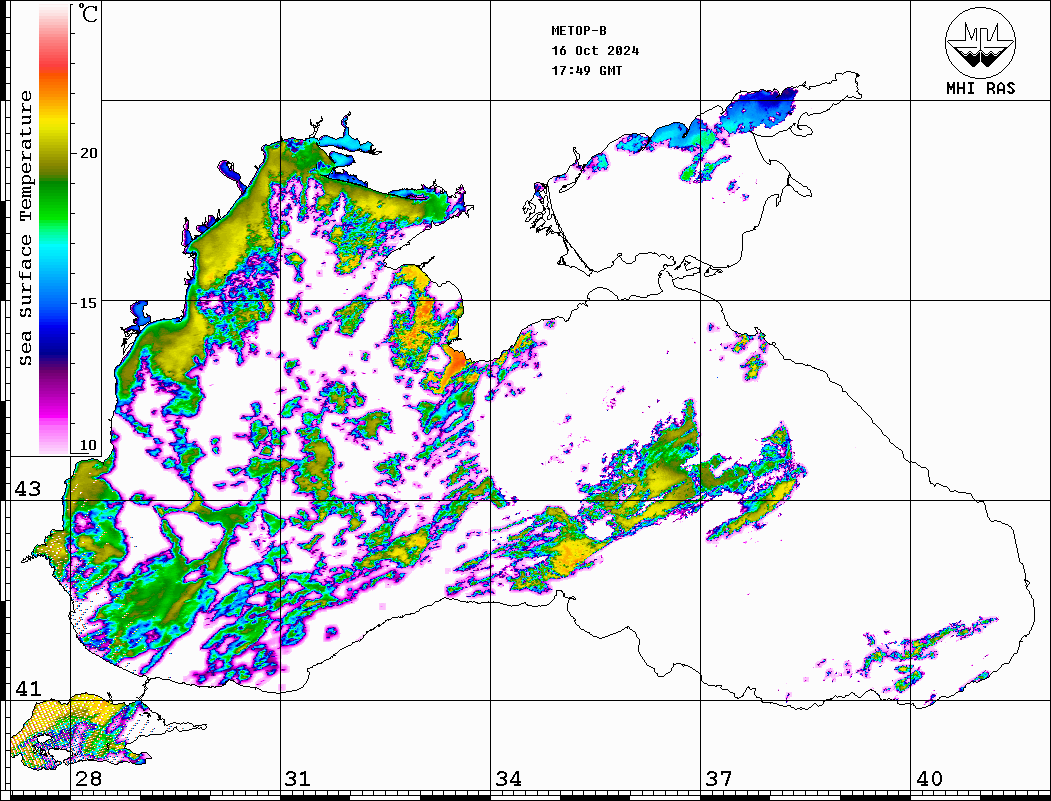Click the '16 Oct 2024' date text
The height and width of the screenshot is (801, 1051).
point(595,50)
